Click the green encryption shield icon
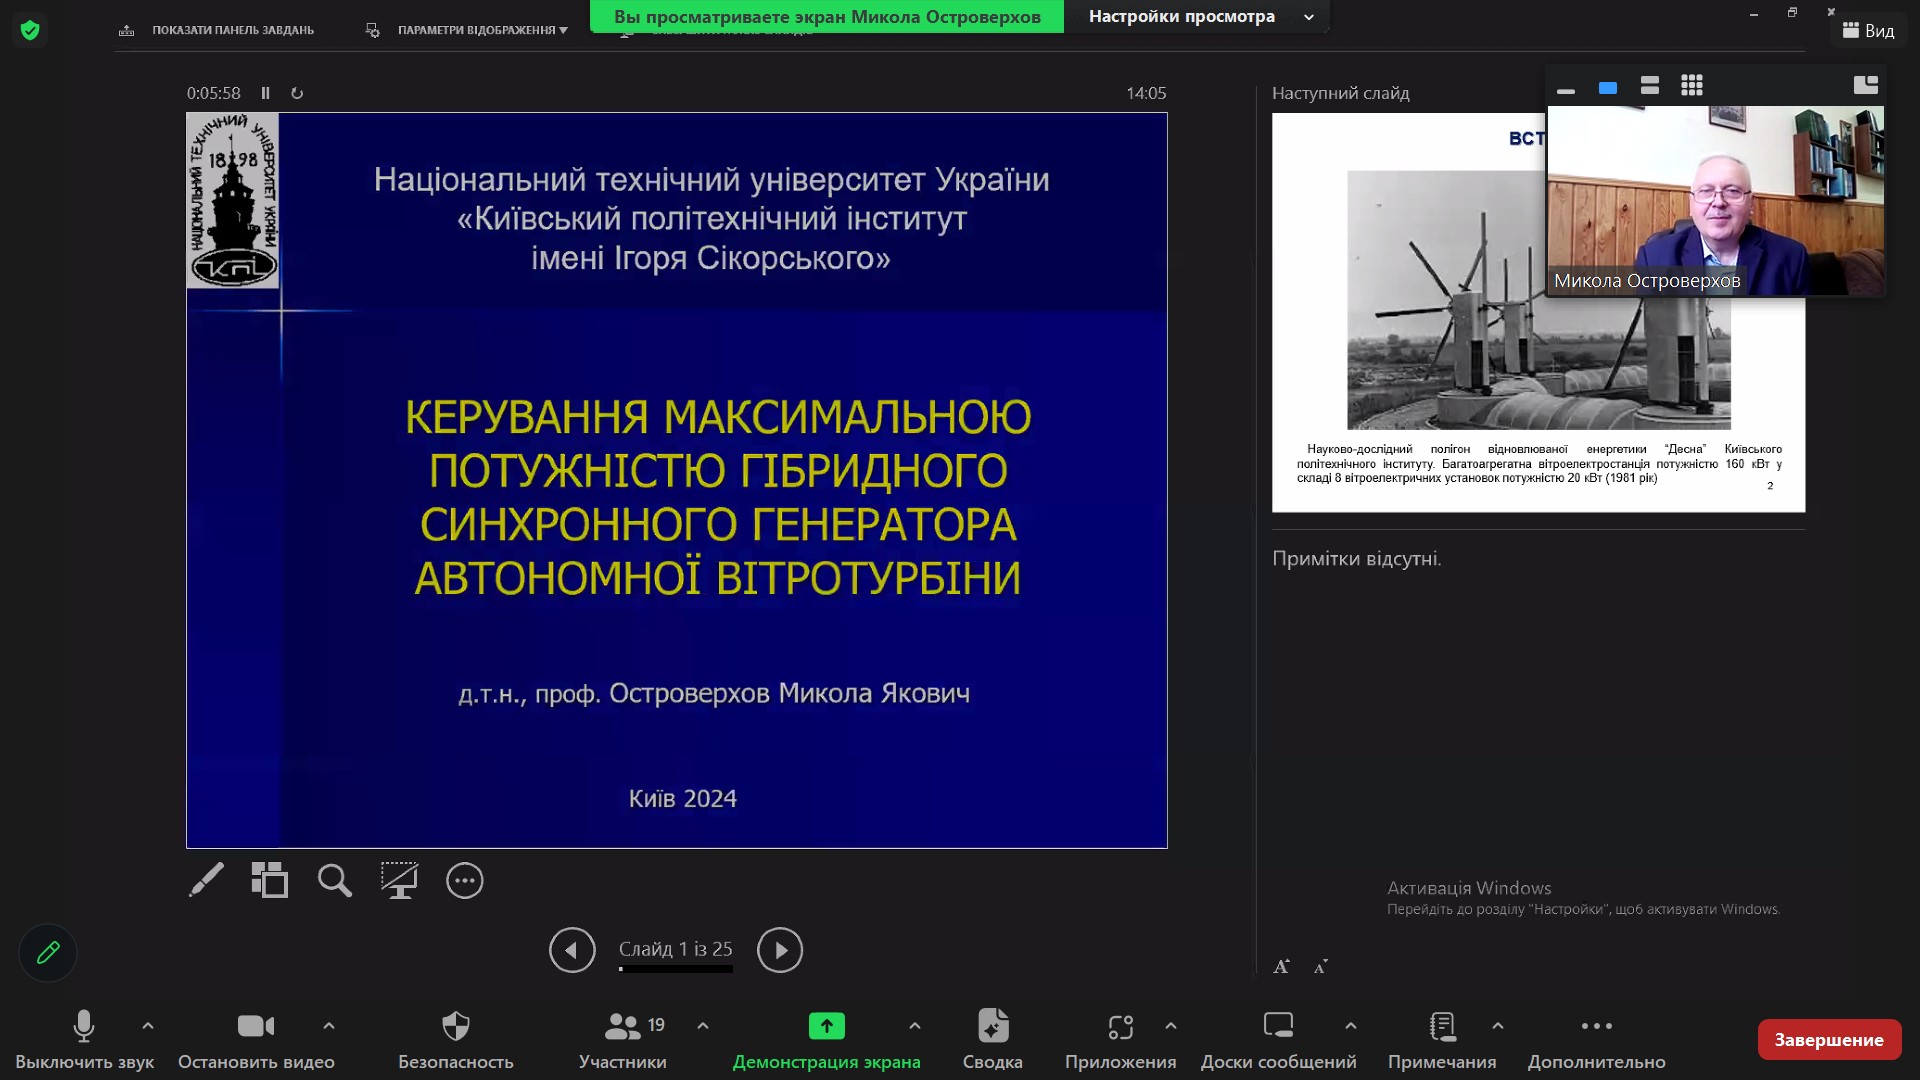1920x1080 pixels. (x=30, y=30)
